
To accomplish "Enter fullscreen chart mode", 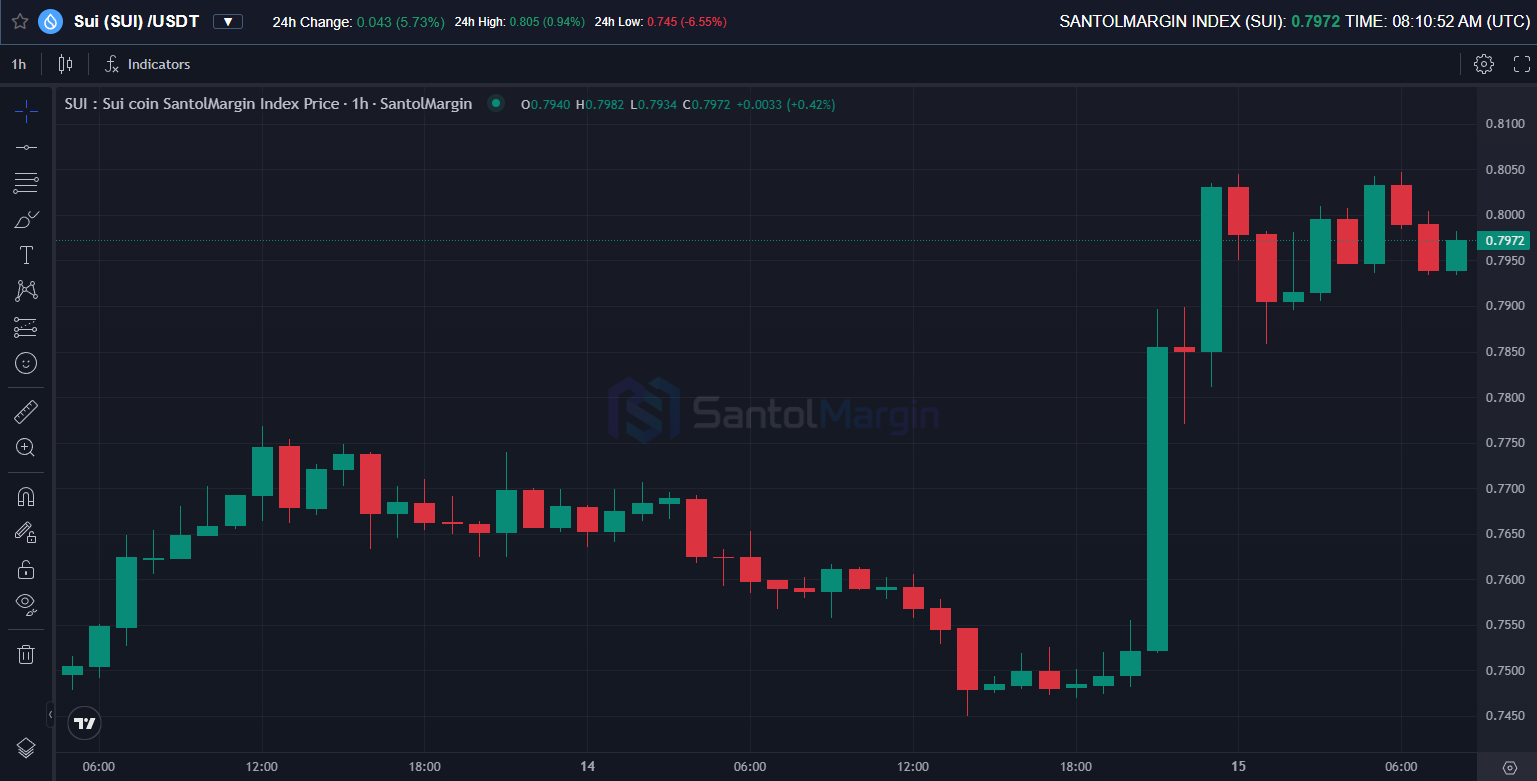I will click(x=1522, y=64).
